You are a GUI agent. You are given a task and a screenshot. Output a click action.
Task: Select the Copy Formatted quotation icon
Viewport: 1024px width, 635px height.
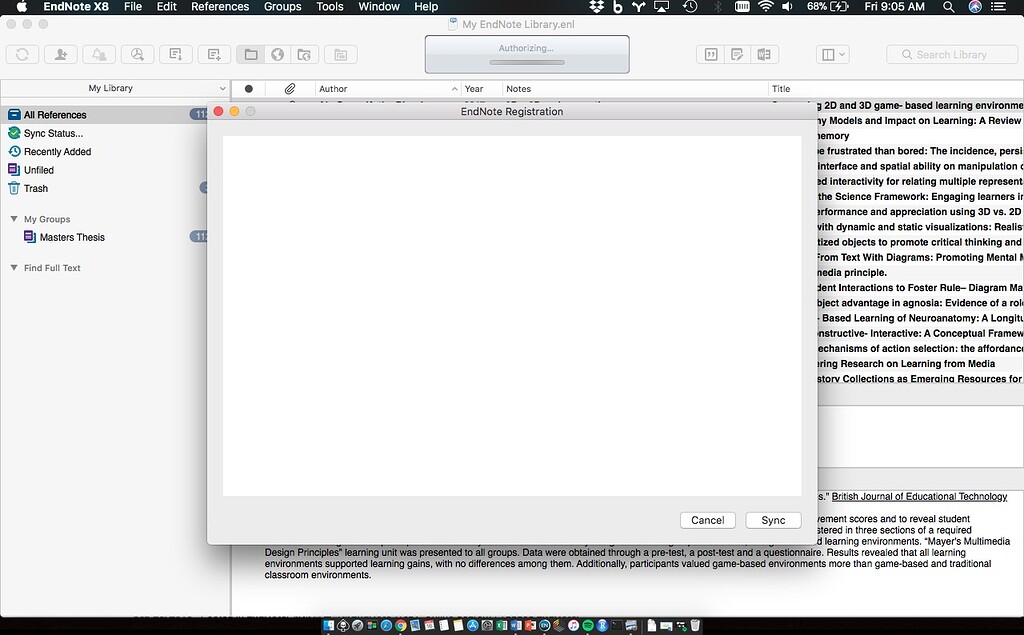[711, 55]
